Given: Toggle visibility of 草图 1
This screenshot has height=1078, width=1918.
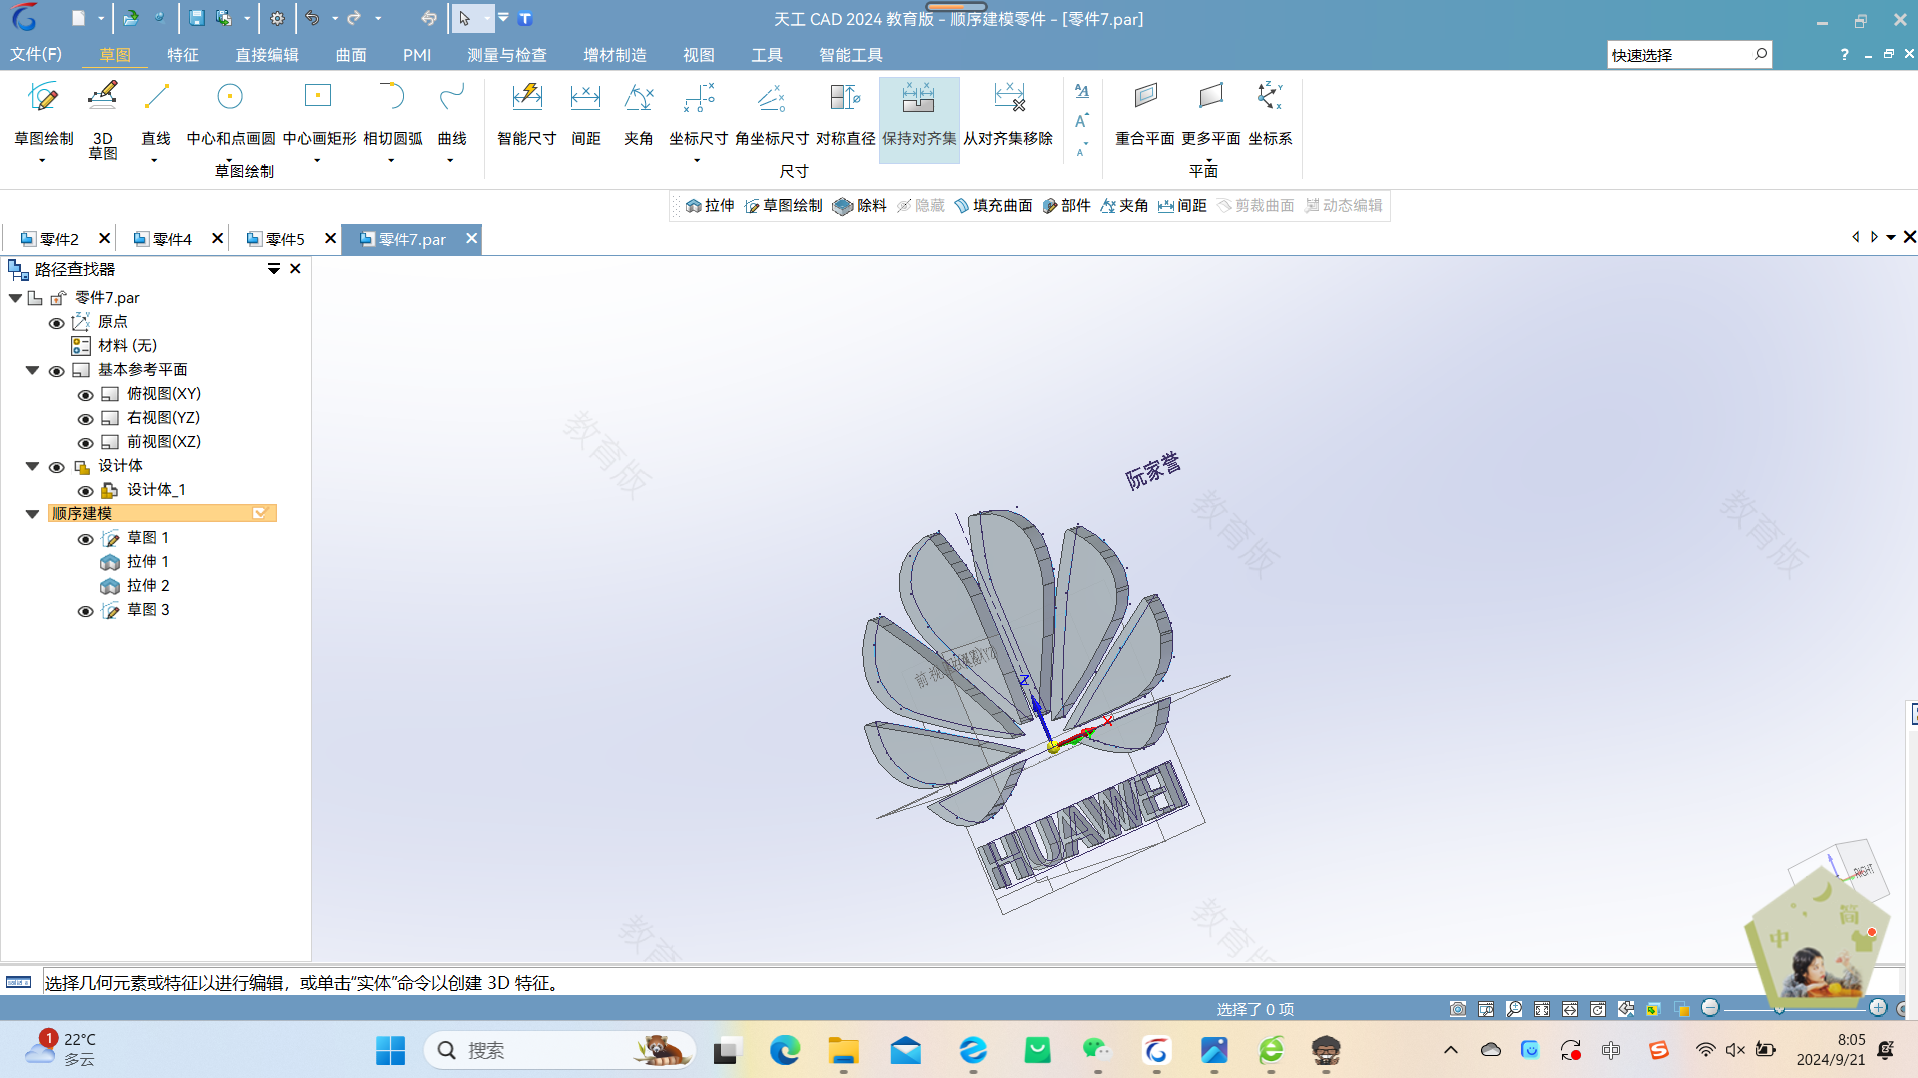Looking at the screenshot, I should pos(85,539).
